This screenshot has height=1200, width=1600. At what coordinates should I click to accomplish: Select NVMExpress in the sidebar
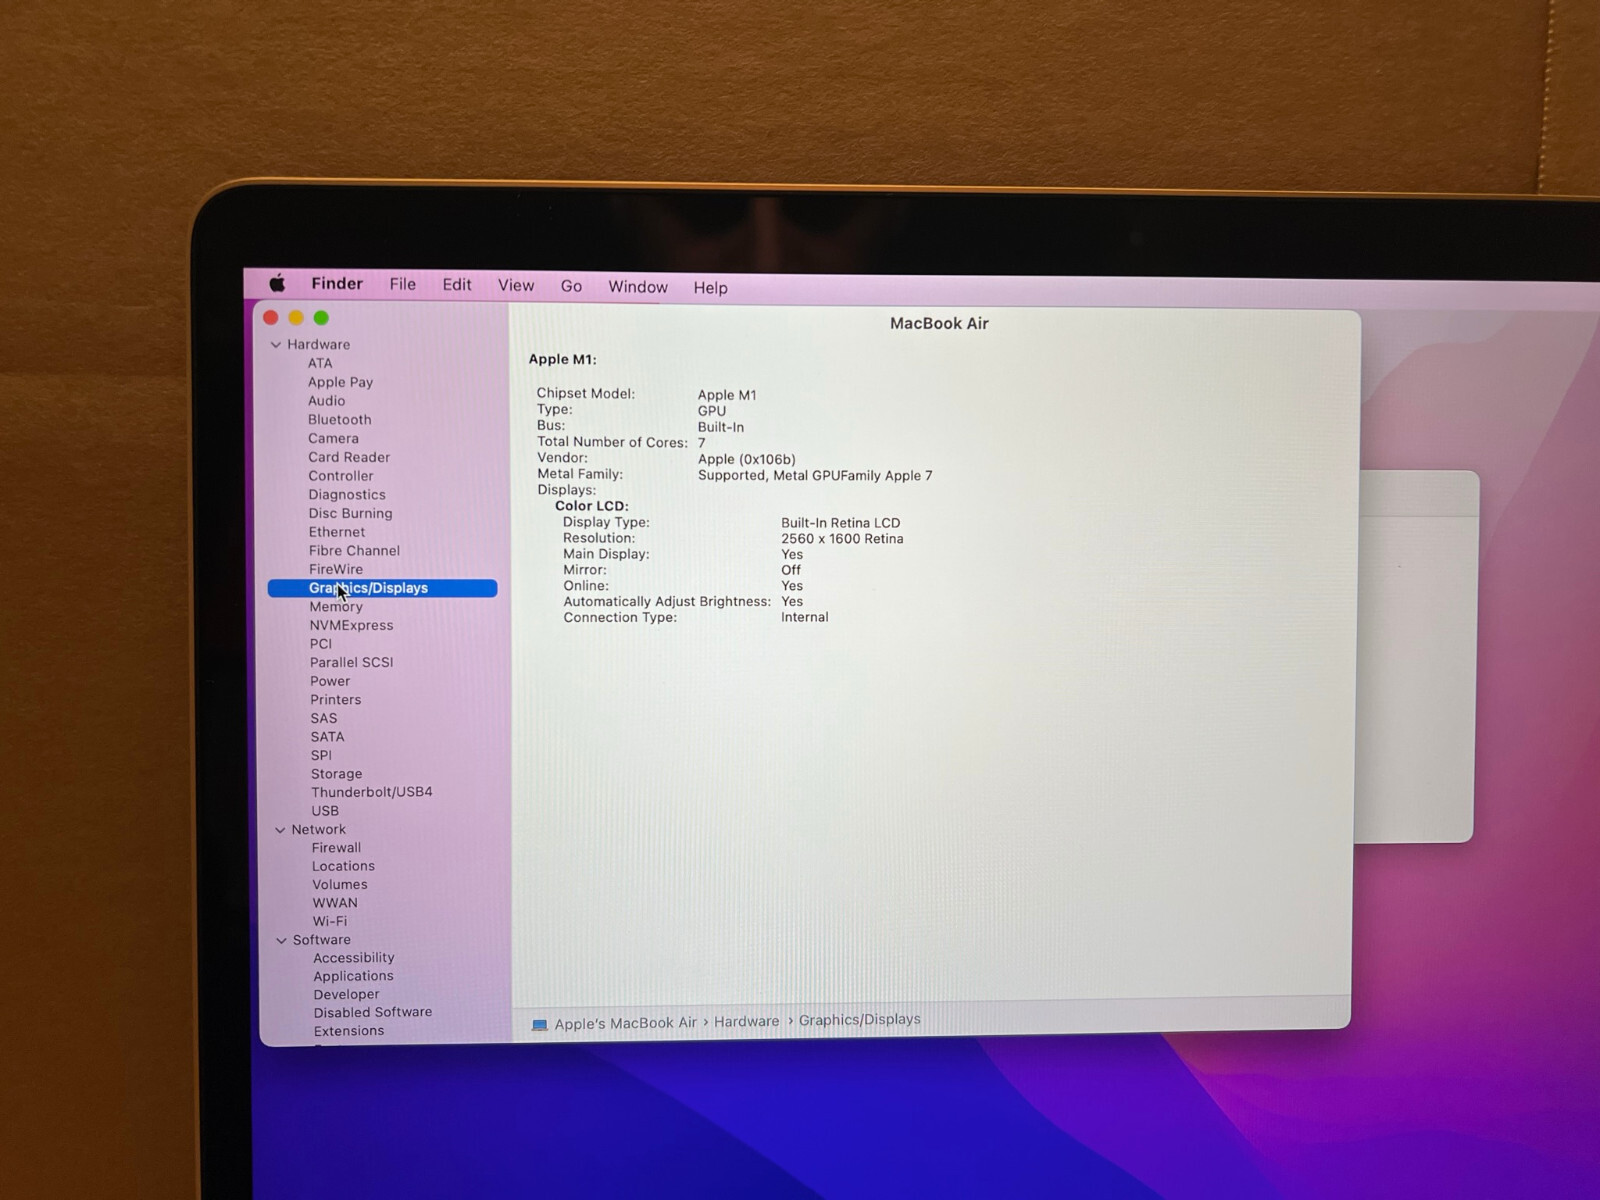point(351,625)
